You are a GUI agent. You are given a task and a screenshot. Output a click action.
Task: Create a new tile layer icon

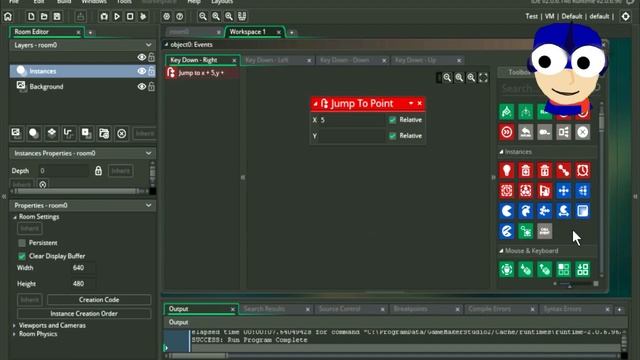point(52,133)
